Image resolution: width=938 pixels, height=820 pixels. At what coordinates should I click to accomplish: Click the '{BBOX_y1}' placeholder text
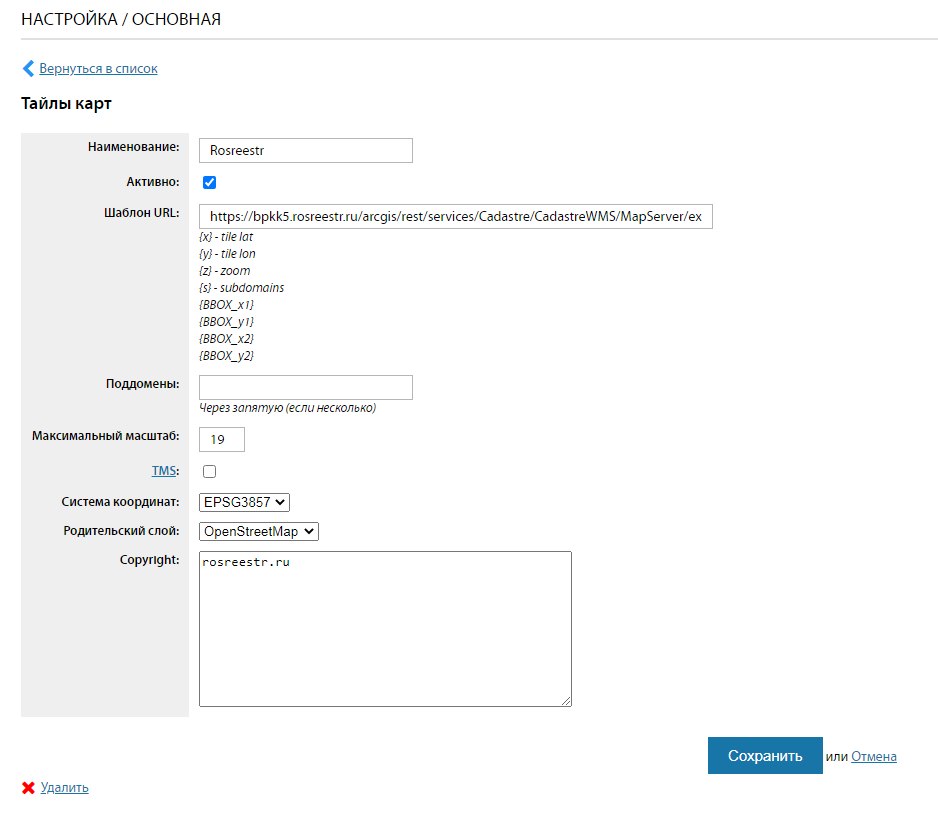point(227,322)
